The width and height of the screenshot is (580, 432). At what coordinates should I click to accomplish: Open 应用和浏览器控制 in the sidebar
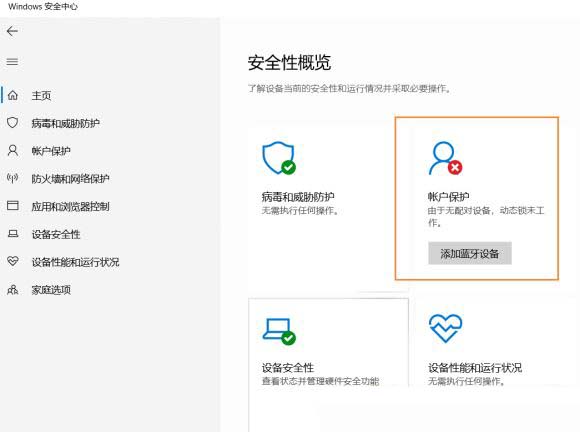tap(70, 206)
